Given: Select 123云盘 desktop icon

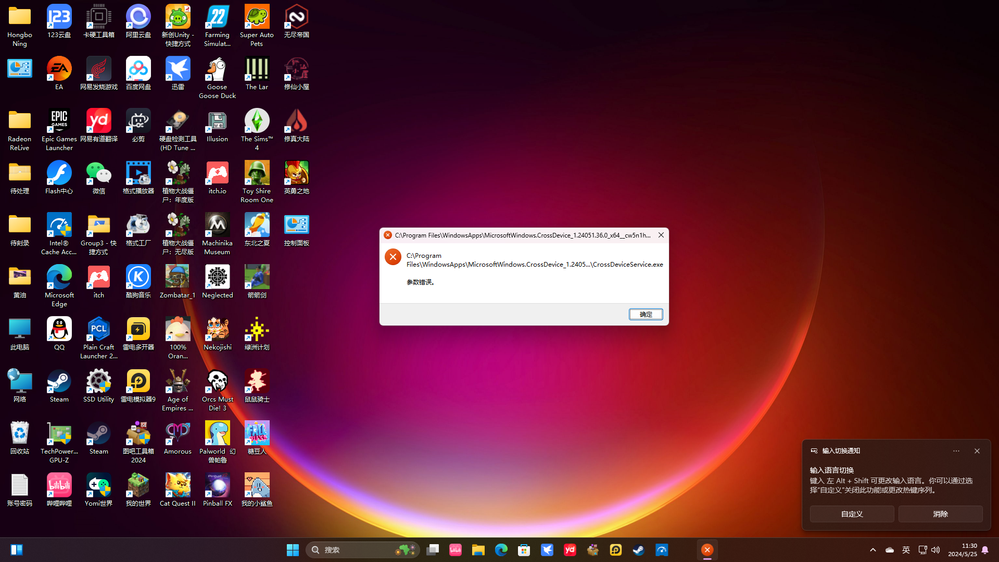Looking at the screenshot, I should pos(59,22).
